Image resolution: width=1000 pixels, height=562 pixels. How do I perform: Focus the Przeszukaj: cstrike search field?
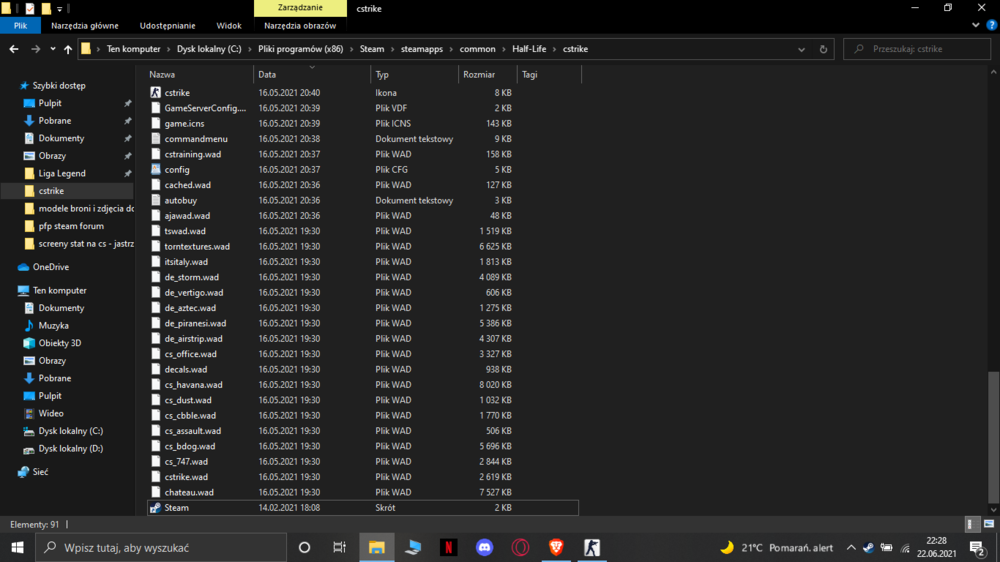917,49
